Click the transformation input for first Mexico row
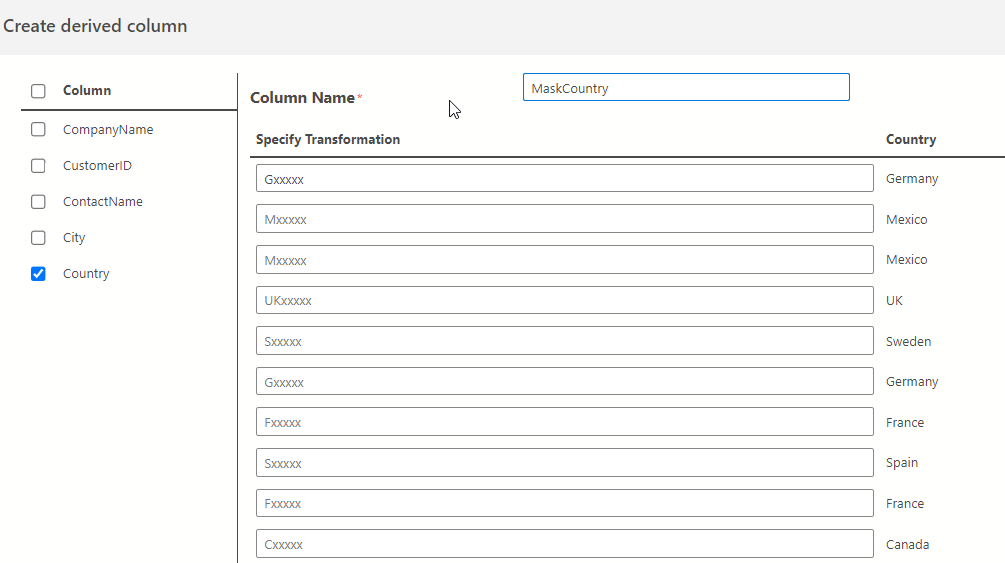The image size is (1005, 563). [x=564, y=219]
